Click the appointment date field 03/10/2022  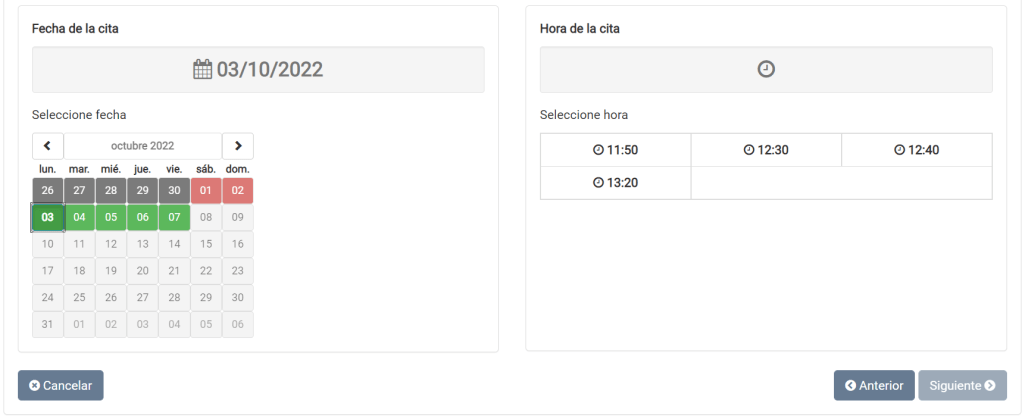pos(258,70)
